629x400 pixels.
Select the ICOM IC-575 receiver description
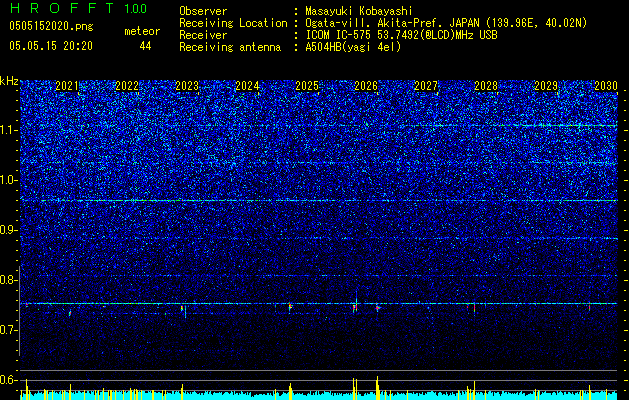pyautogui.click(x=401, y=35)
